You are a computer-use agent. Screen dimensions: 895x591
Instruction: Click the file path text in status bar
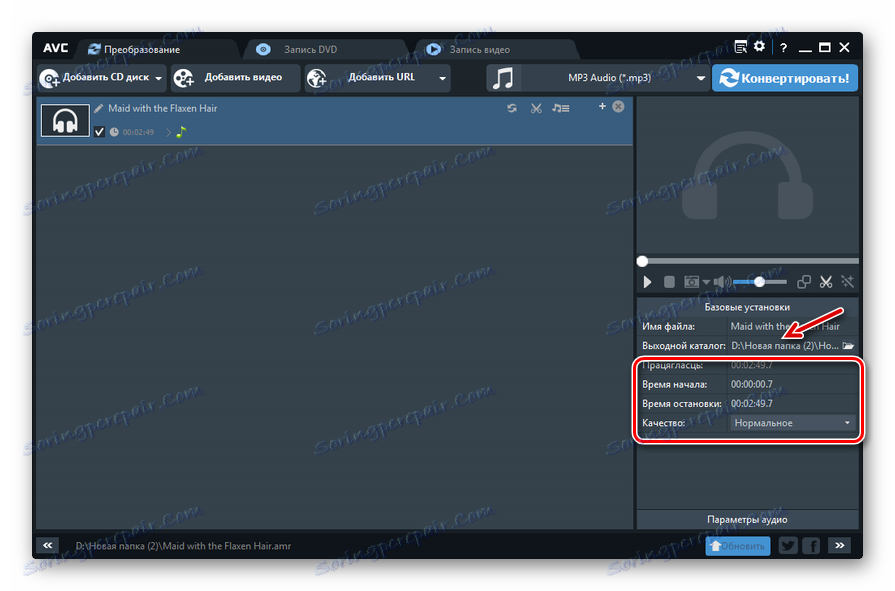click(x=183, y=546)
